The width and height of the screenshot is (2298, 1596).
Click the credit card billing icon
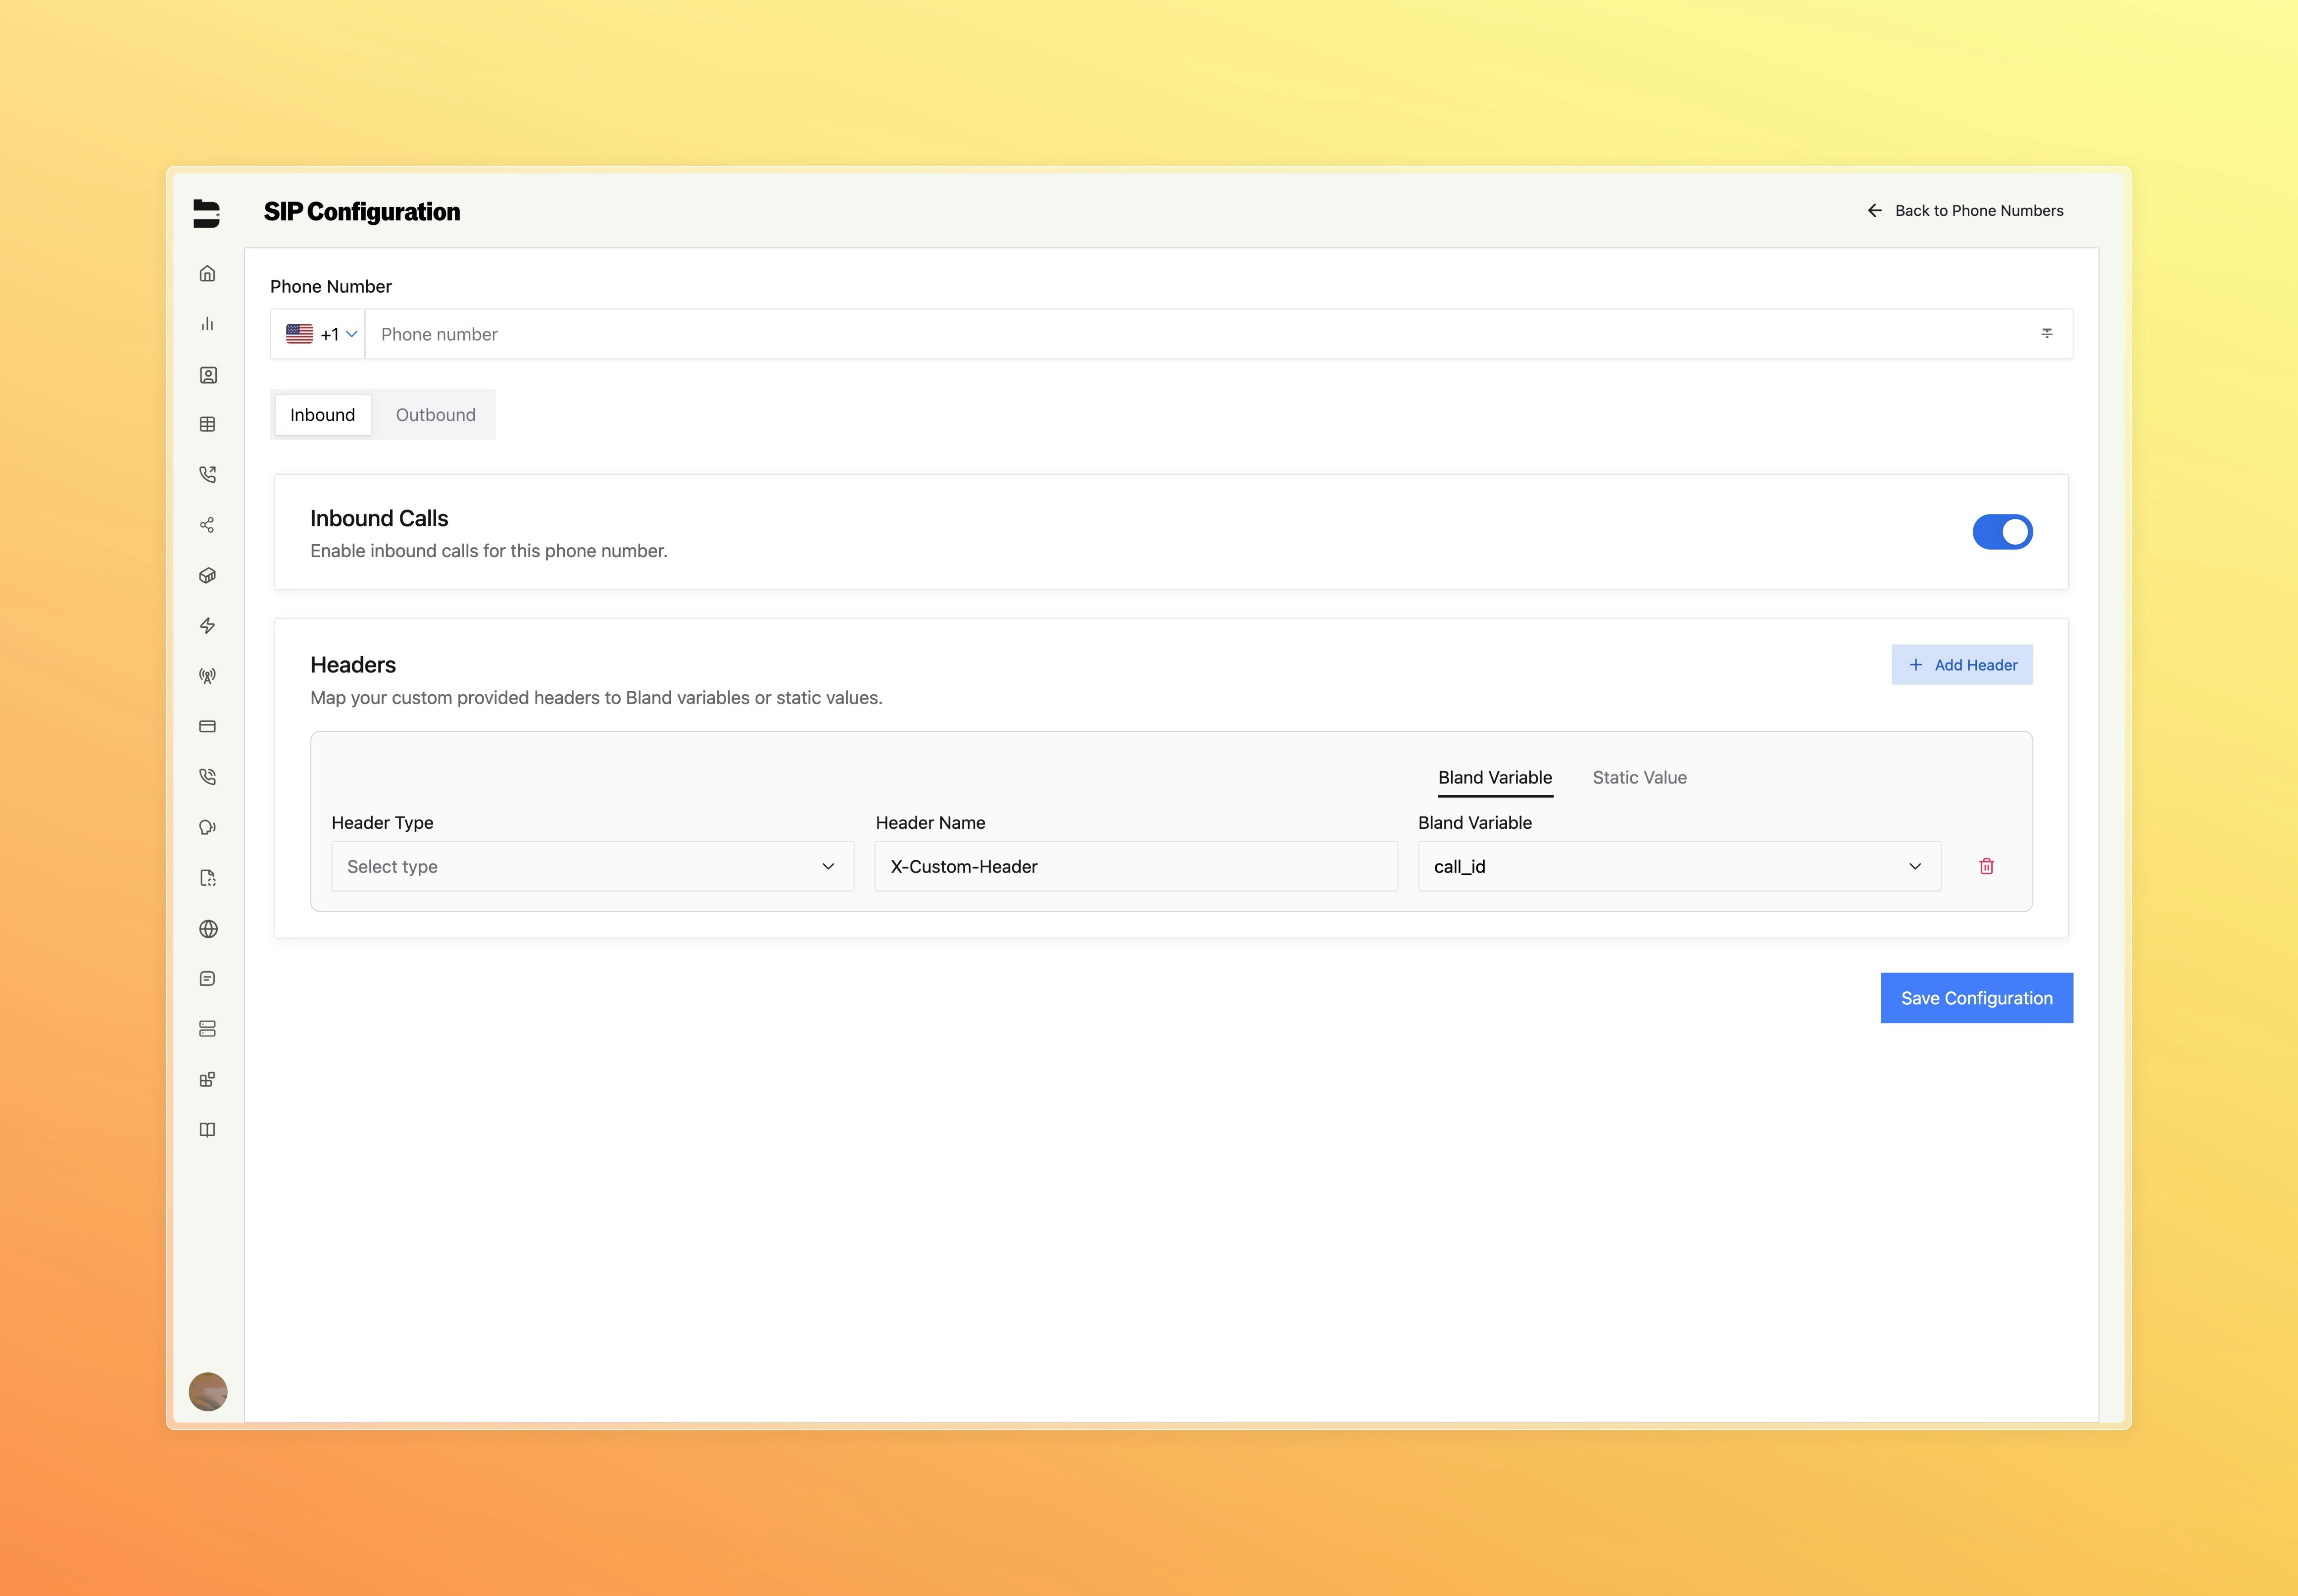pos(207,727)
